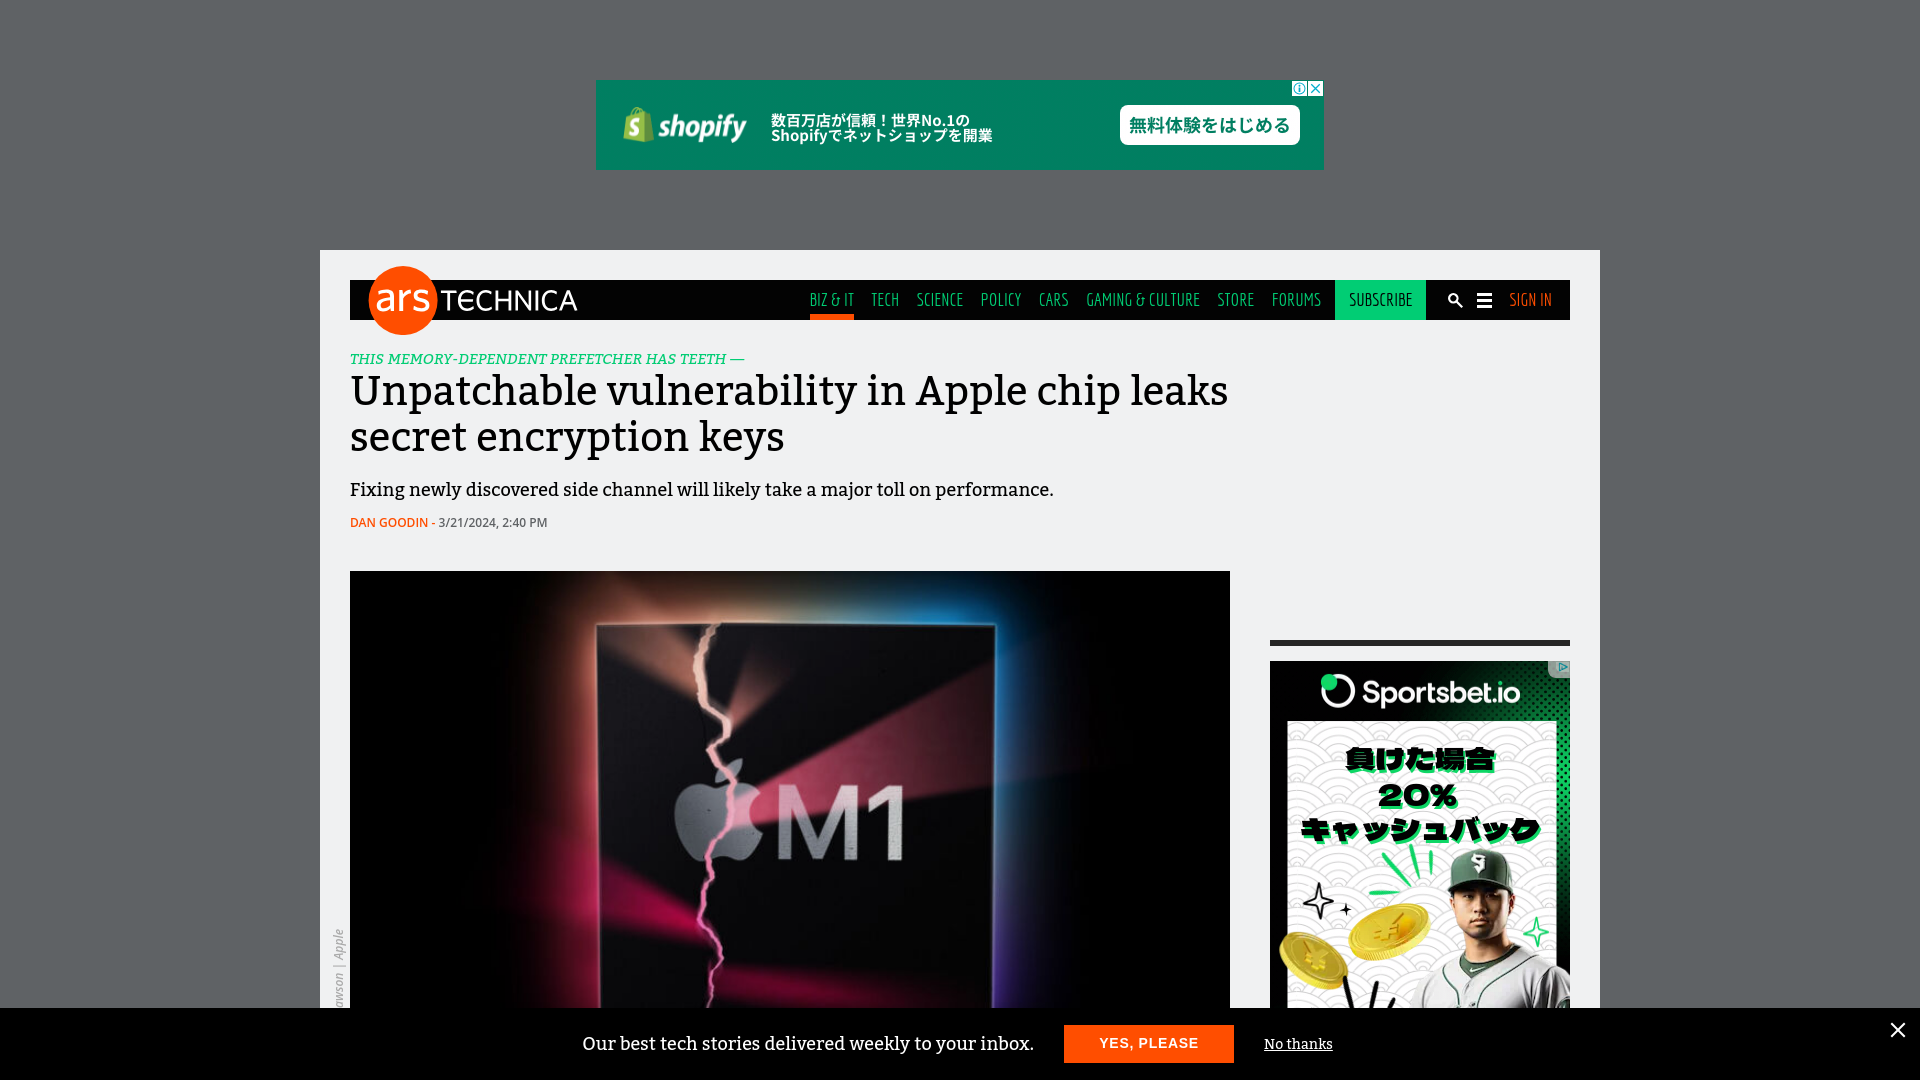Expand the POLICY navigation dropdown
Image resolution: width=1920 pixels, height=1080 pixels.
pos(1001,299)
